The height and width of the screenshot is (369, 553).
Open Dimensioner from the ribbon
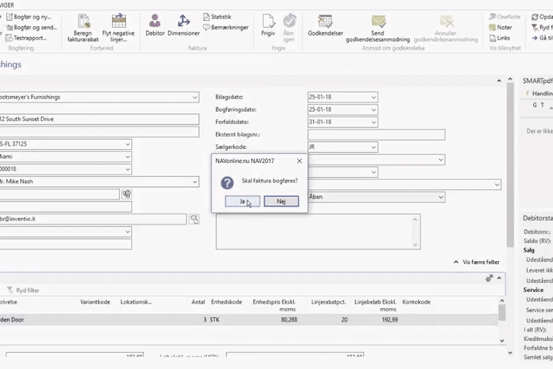point(183,21)
